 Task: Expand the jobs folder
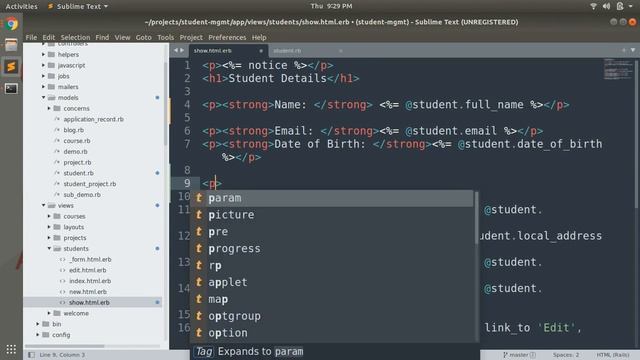coord(44,76)
